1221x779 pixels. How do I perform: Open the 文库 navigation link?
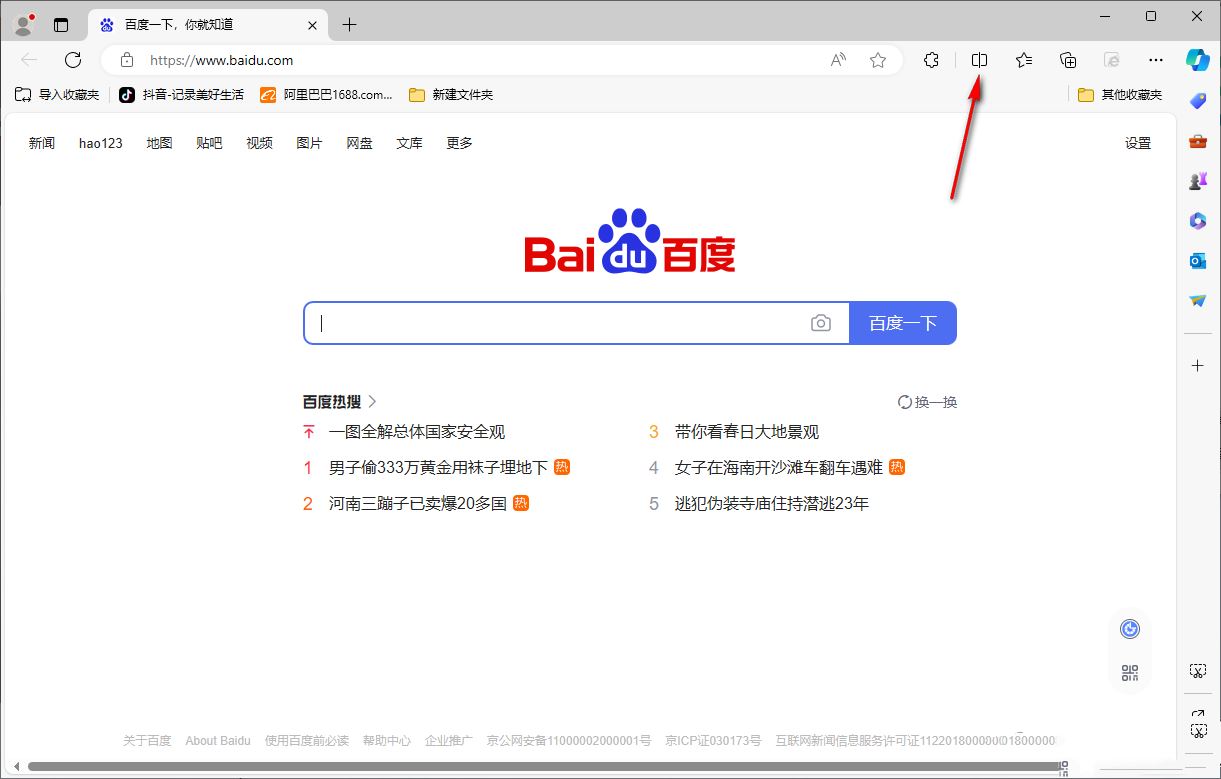point(410,143)
